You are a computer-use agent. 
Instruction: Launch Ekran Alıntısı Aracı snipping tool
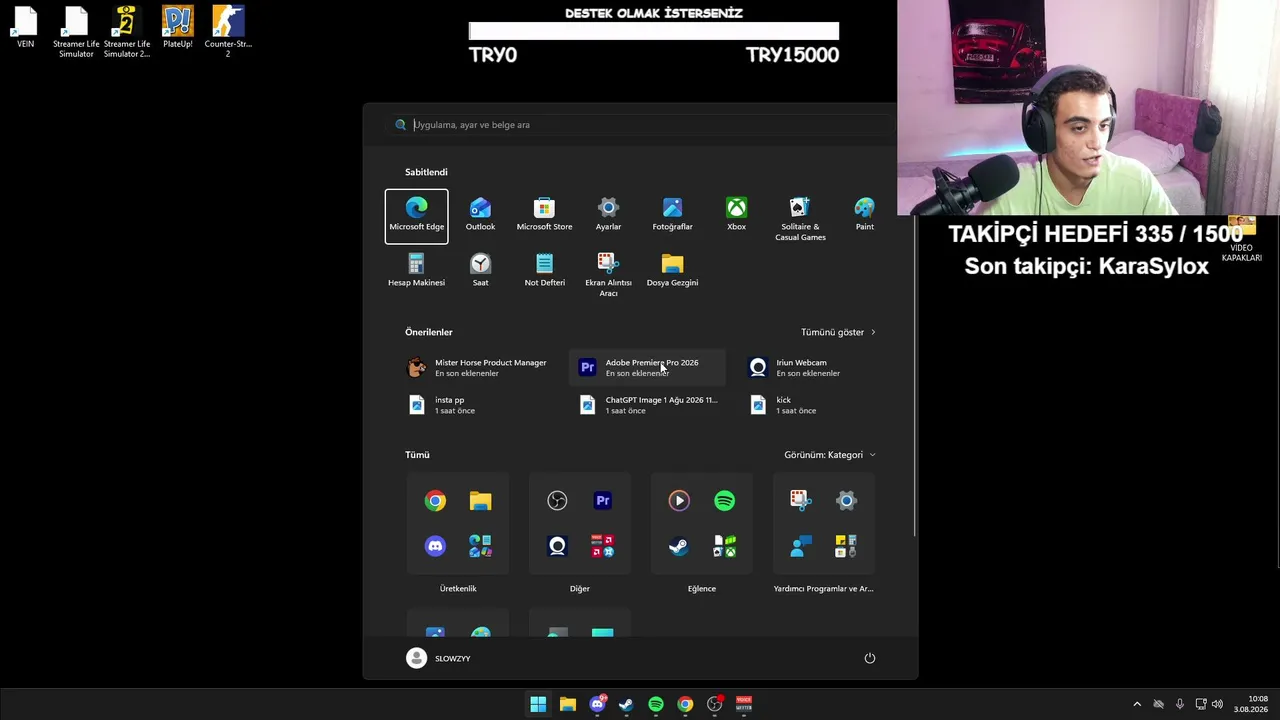point(608,274)
